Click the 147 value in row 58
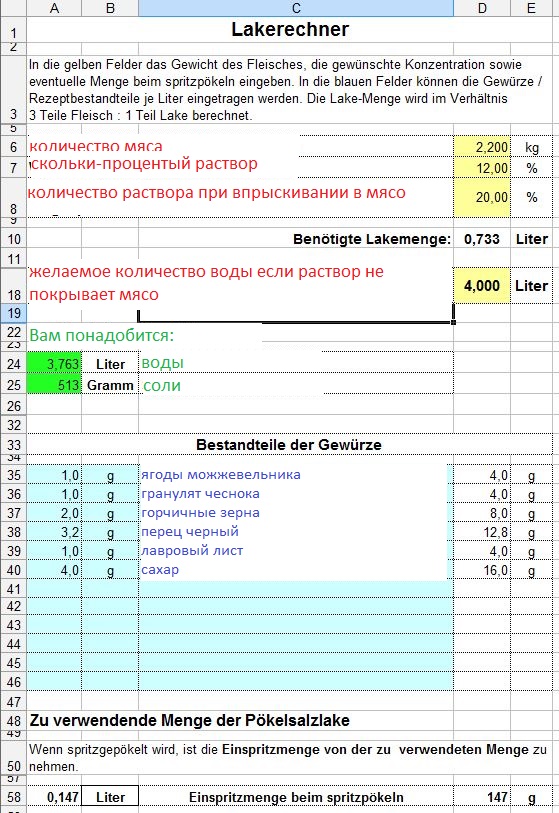The width and height of the screenshot is (559, 813). coord(482,797)
